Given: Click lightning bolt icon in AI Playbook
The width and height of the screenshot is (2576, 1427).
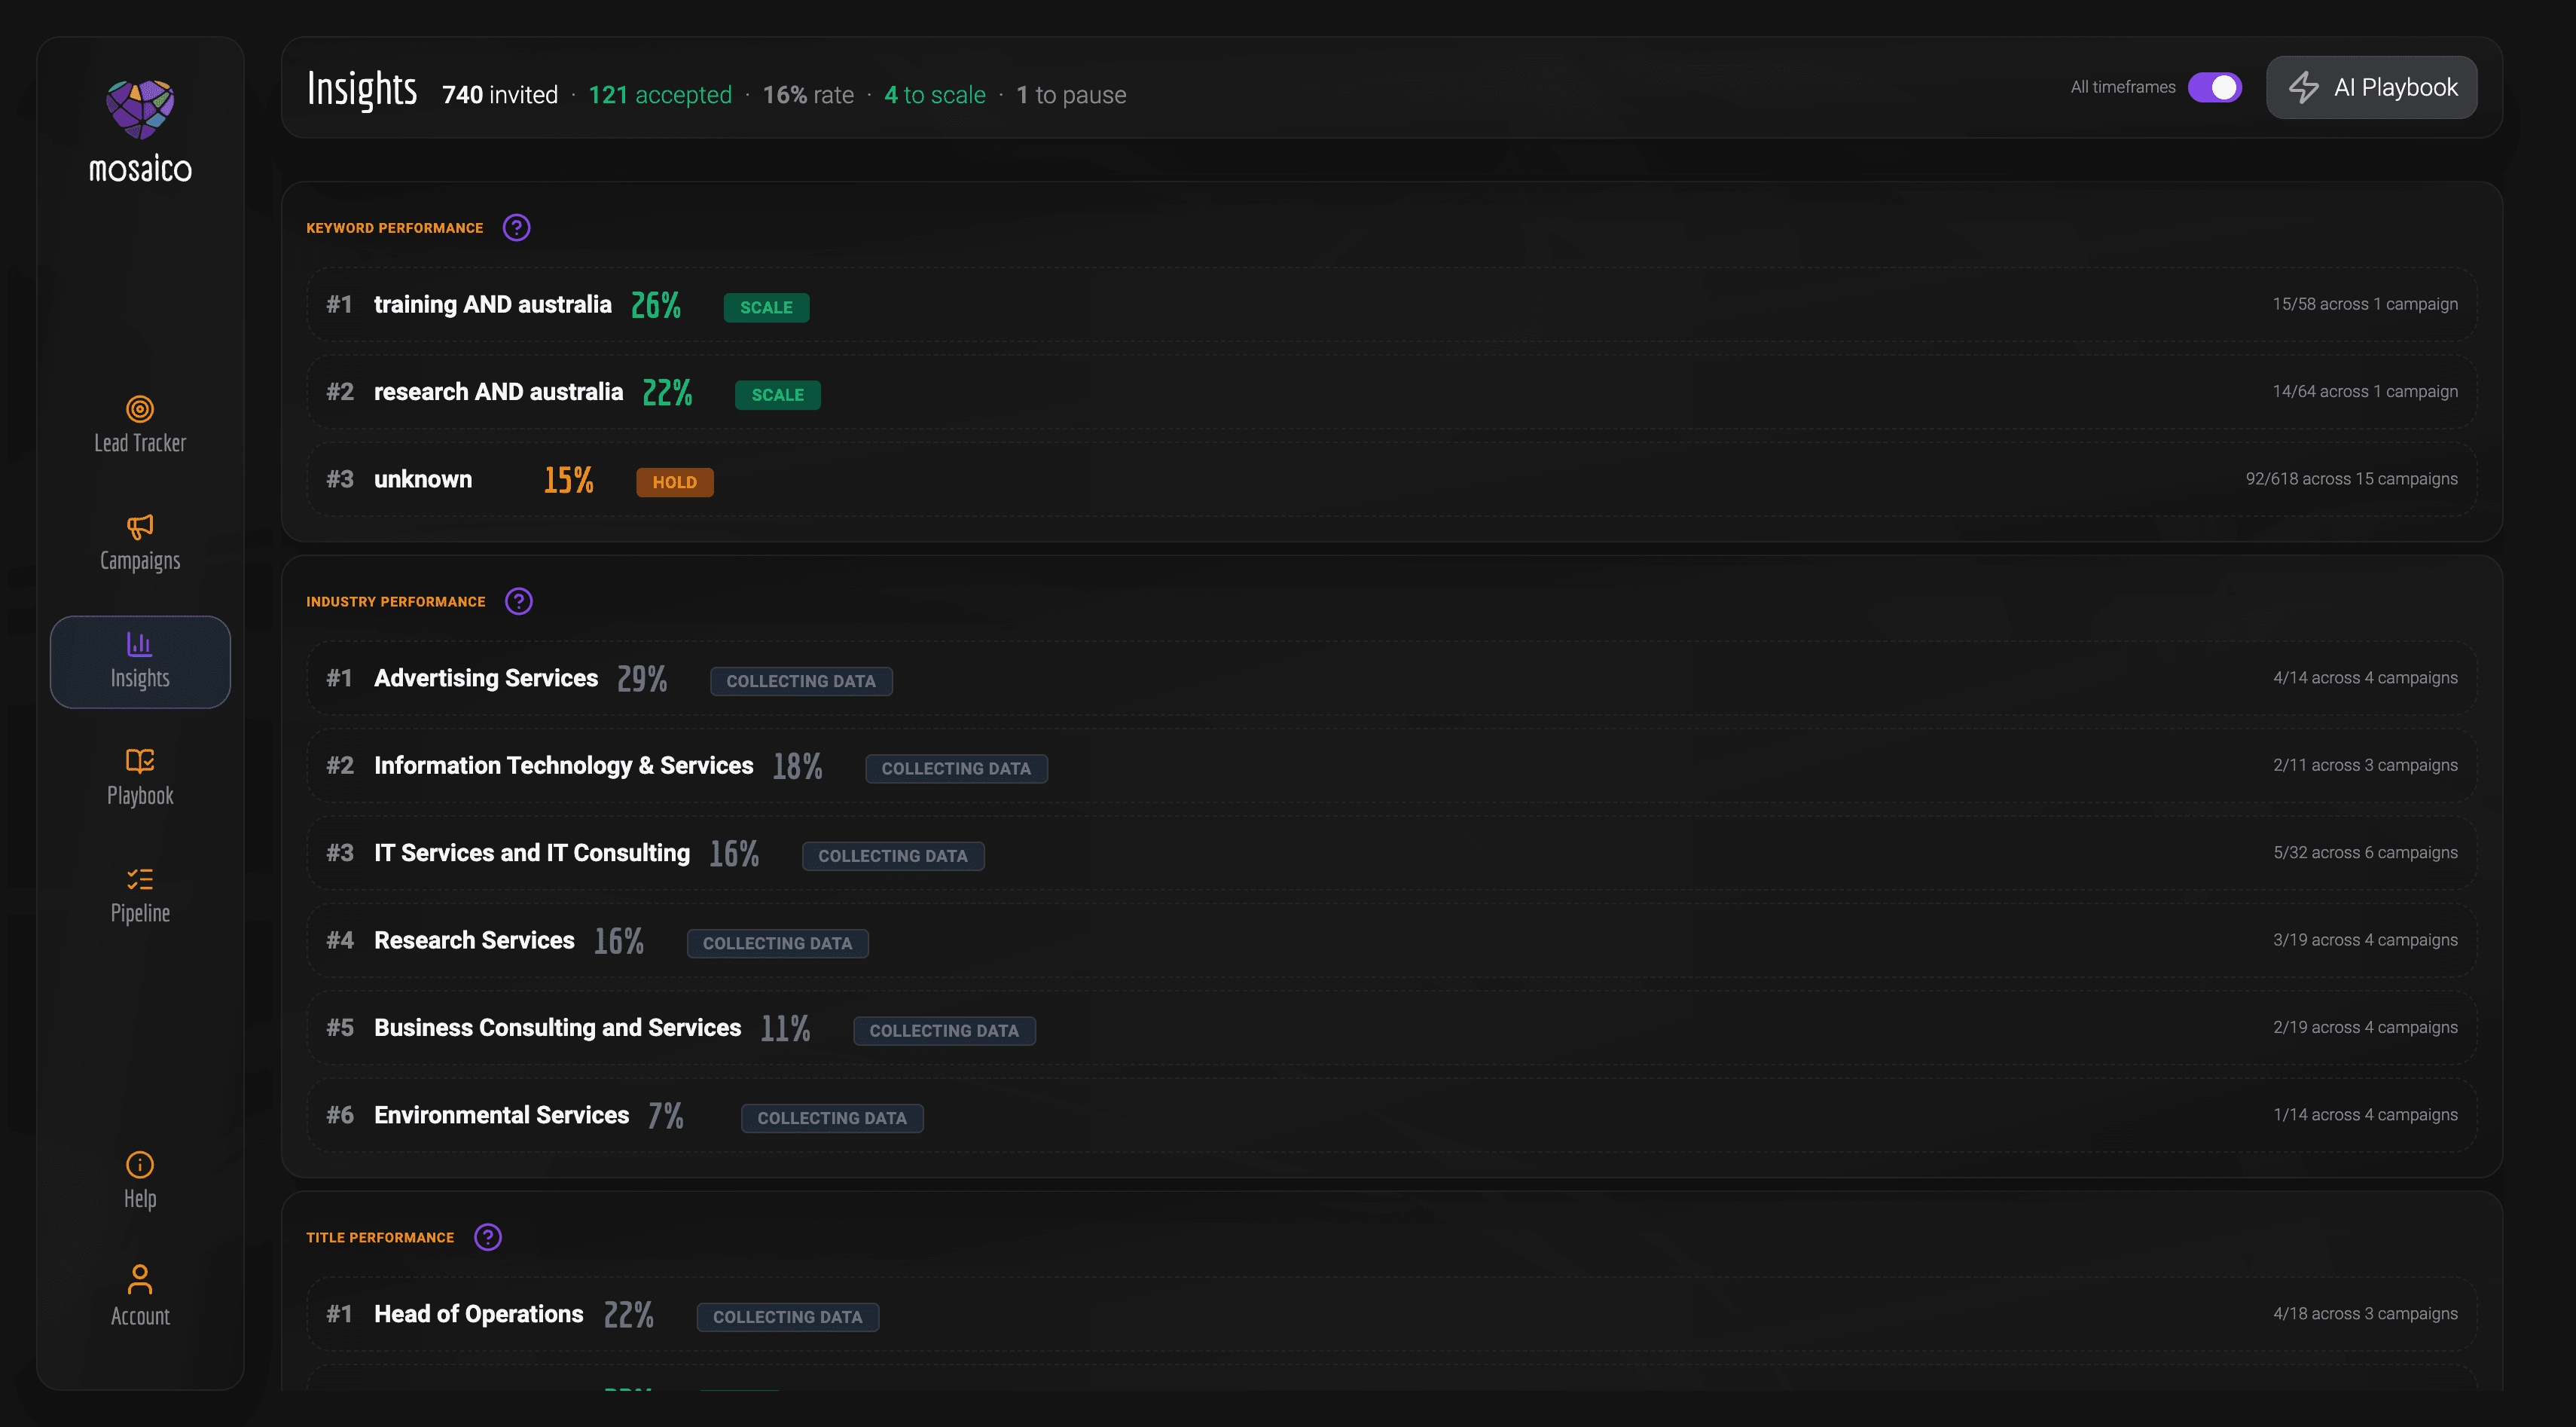Looking at the screenshot, I should pyautogui.click(x=2304, y=87).
